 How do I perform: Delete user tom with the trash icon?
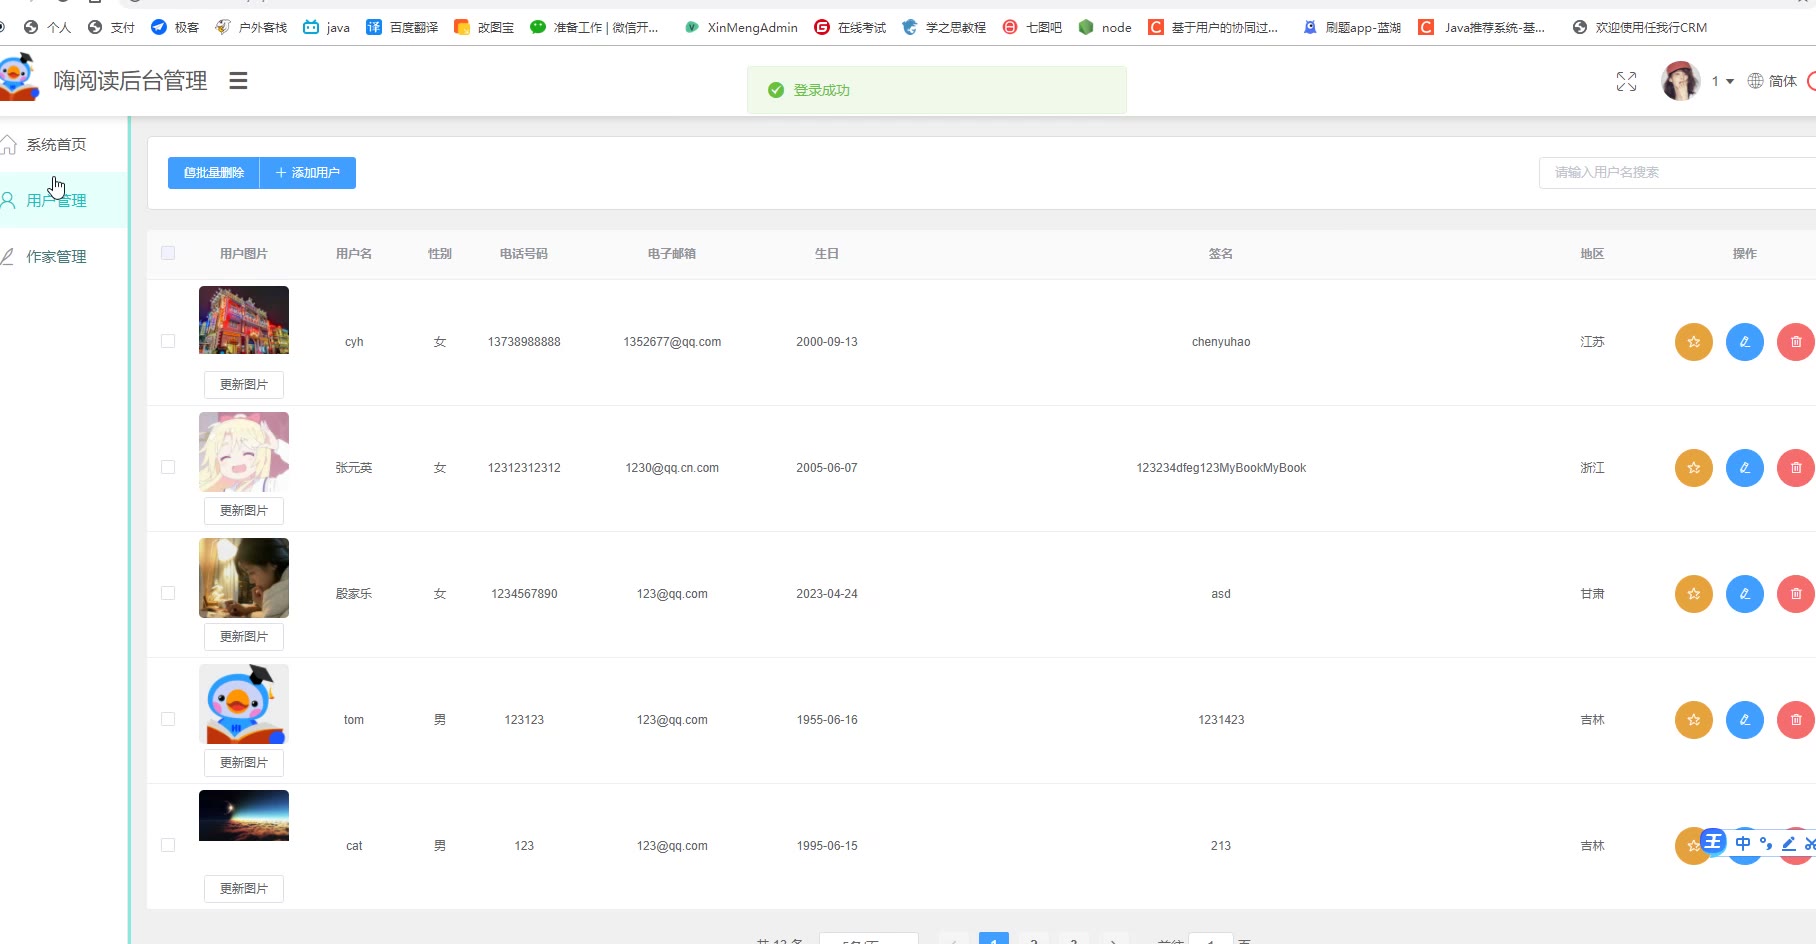[x=1795, y=720]
